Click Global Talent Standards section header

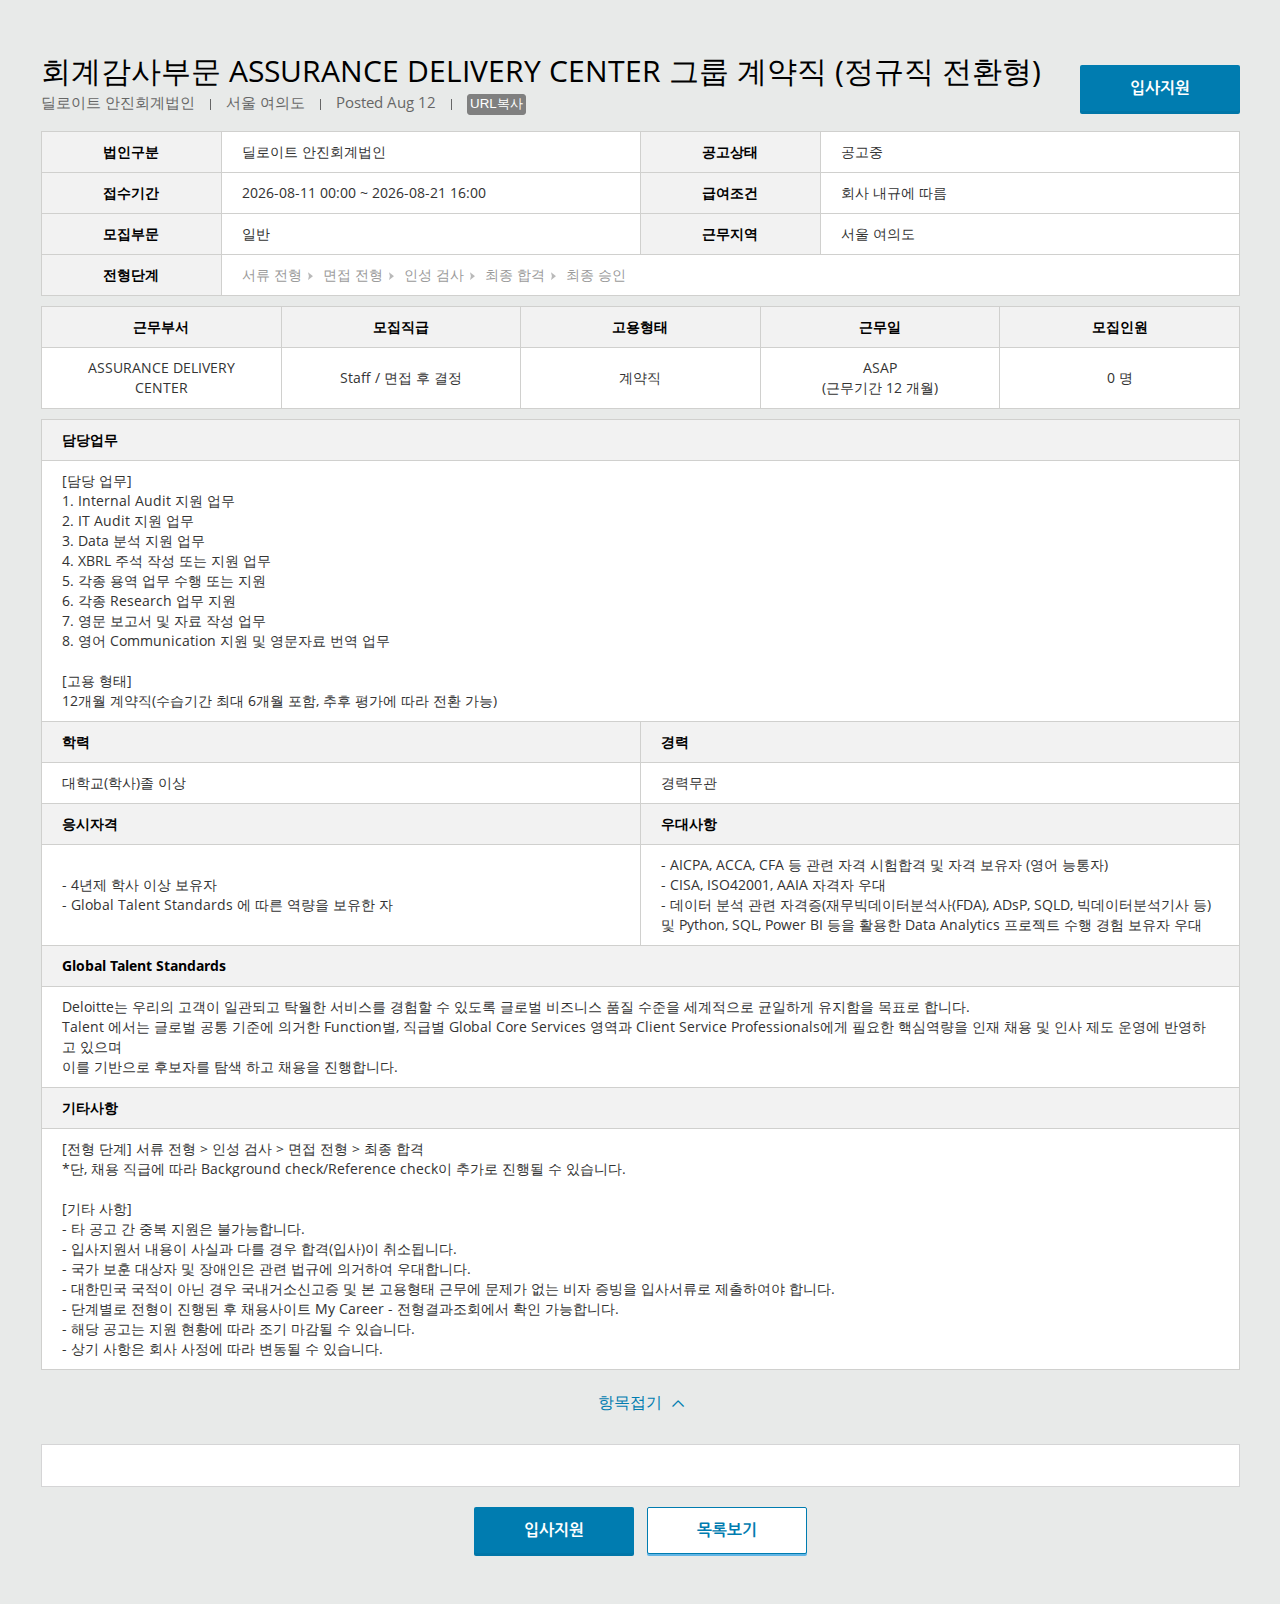point(640,967)
